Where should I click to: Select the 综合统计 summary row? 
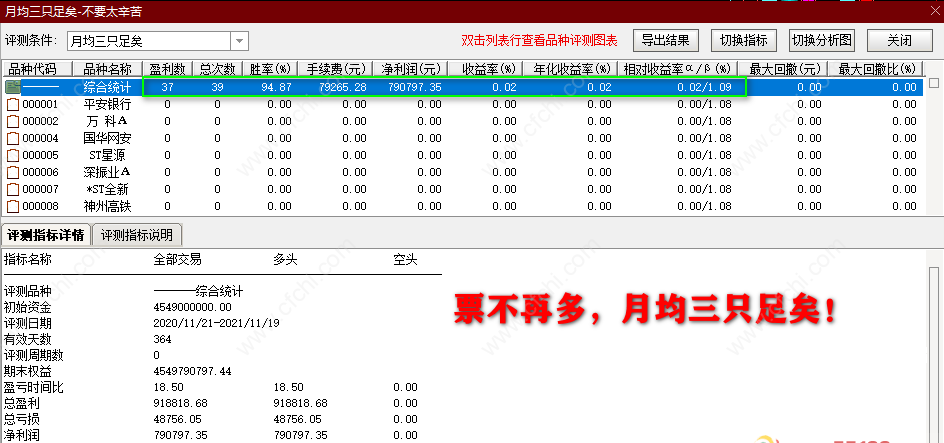pyautogui.click(x=464, y=87)
